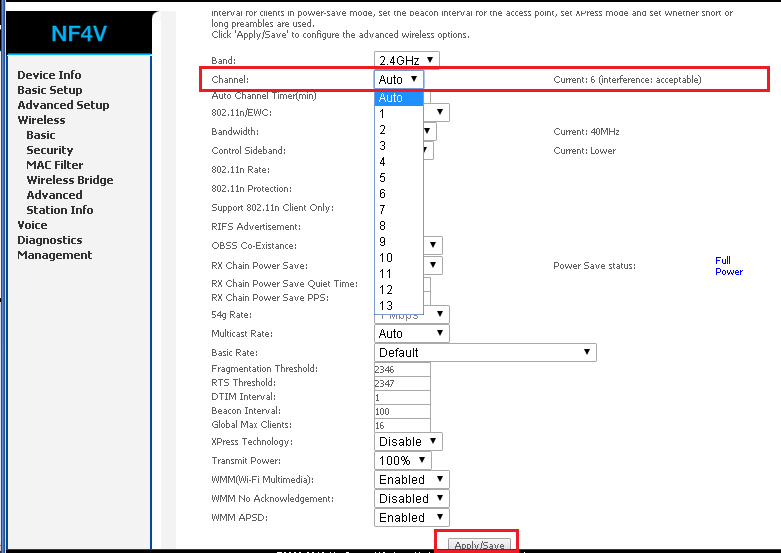Image resolution: width=781 pixels, height=553 pixels.
Task: Choose channel 1 from the list
Action: 398,114
